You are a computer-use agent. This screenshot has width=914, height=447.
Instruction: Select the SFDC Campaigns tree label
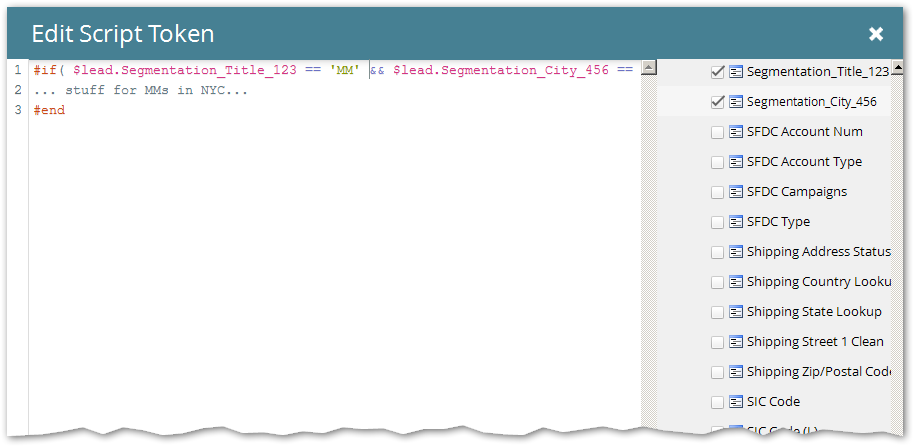pos(796,192)
